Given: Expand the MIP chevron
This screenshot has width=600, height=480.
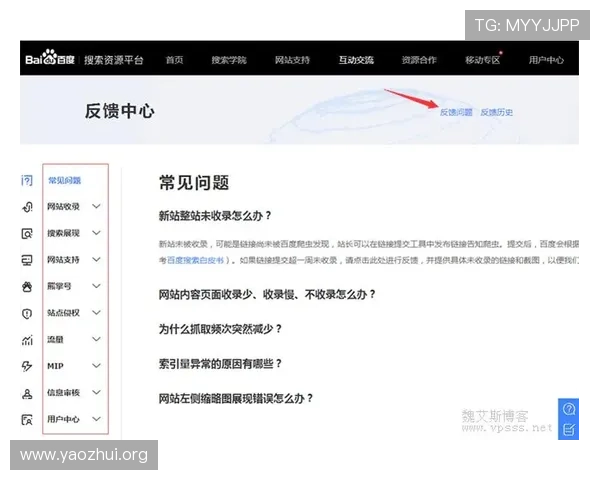Looking at the screenshot, I should pyautogui.click(x=96, y=366).
